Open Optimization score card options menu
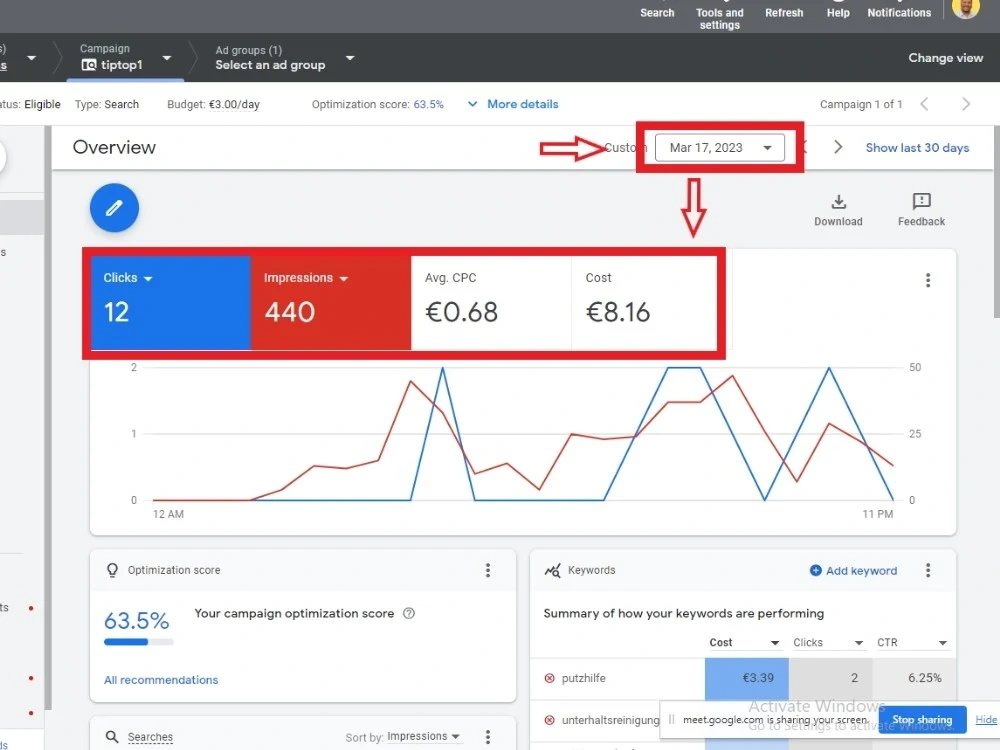 pos(488,570)
